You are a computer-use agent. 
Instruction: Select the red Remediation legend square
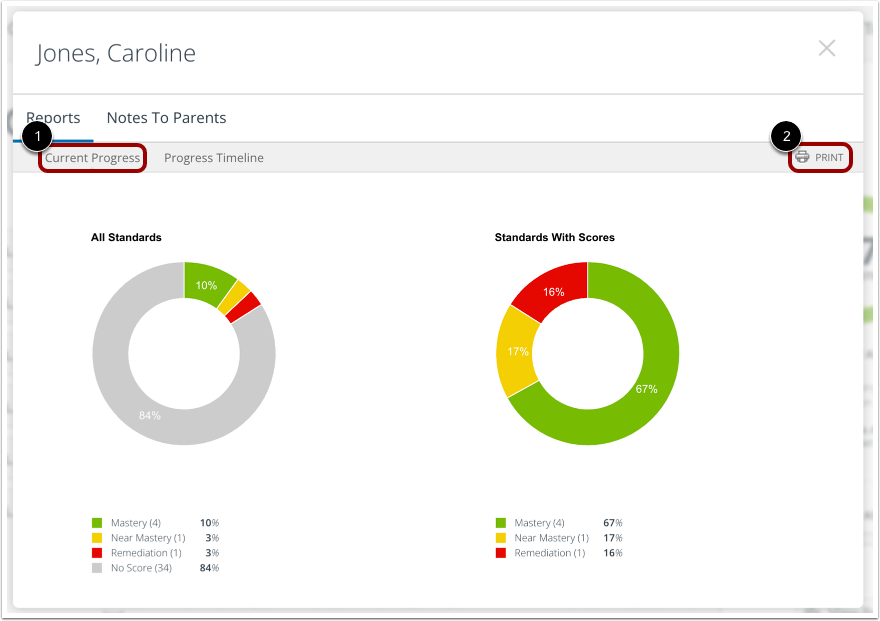click(x=96, y=552)
